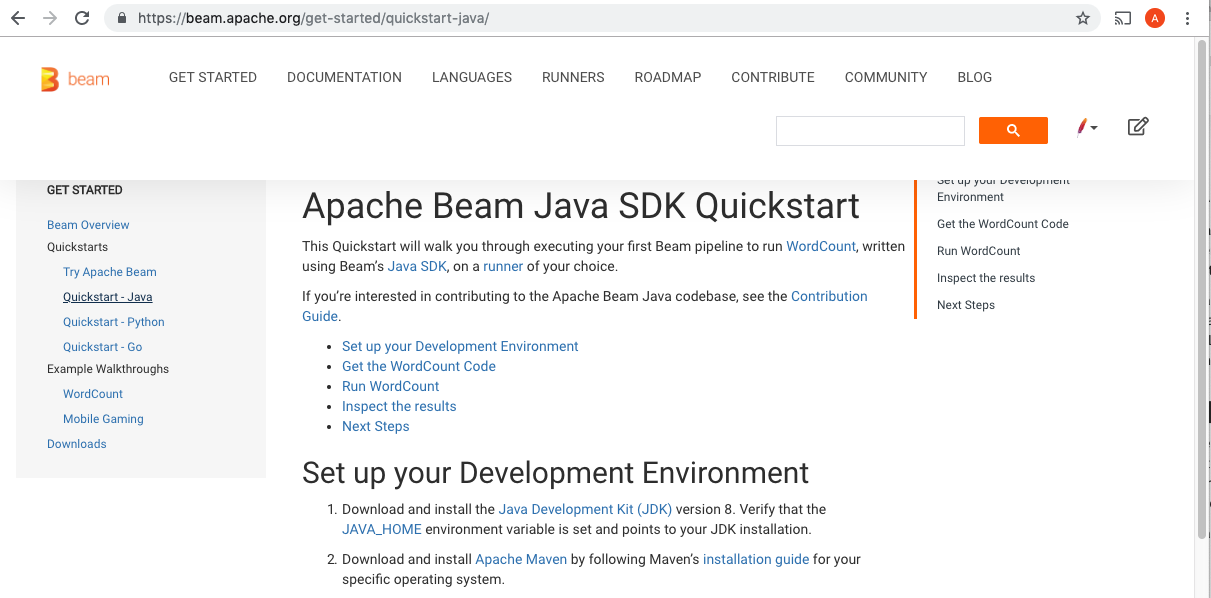Image resolution: width=1211 pixels, height=598 pixels.
Task: Jump to Run WordCount bullet link
Action: [391, 386]
